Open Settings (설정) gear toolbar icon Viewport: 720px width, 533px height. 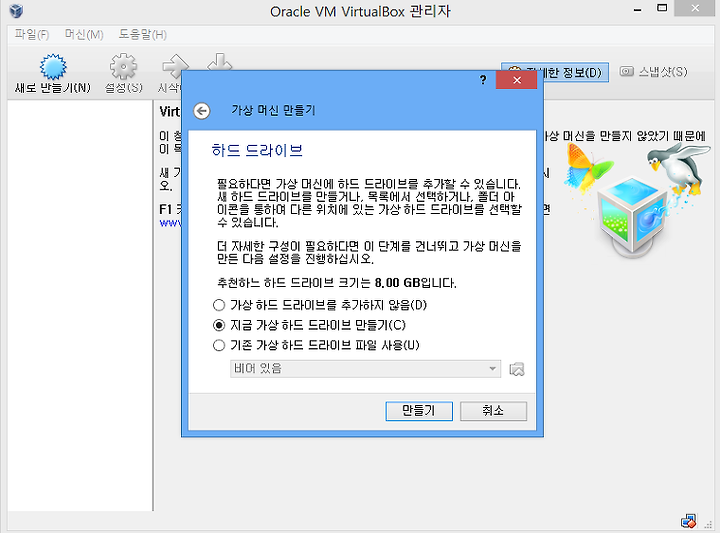tap(123, 73)
